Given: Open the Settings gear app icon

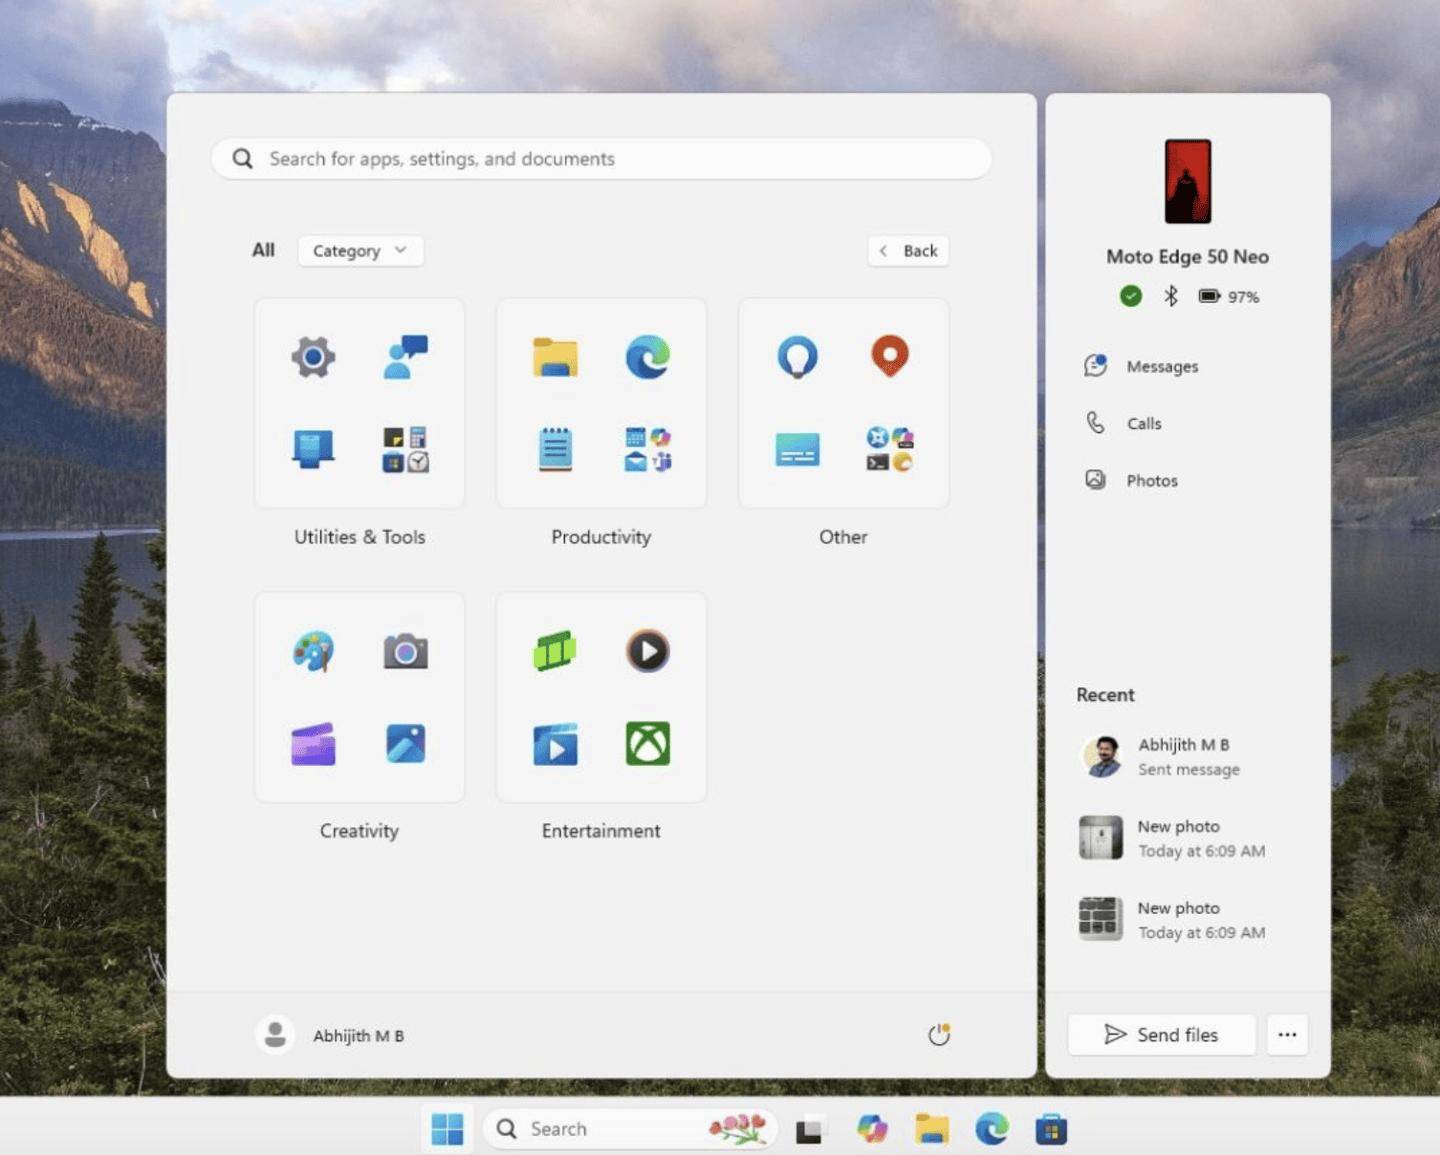Looking at the screenshot, I should [x=313, y=357].
